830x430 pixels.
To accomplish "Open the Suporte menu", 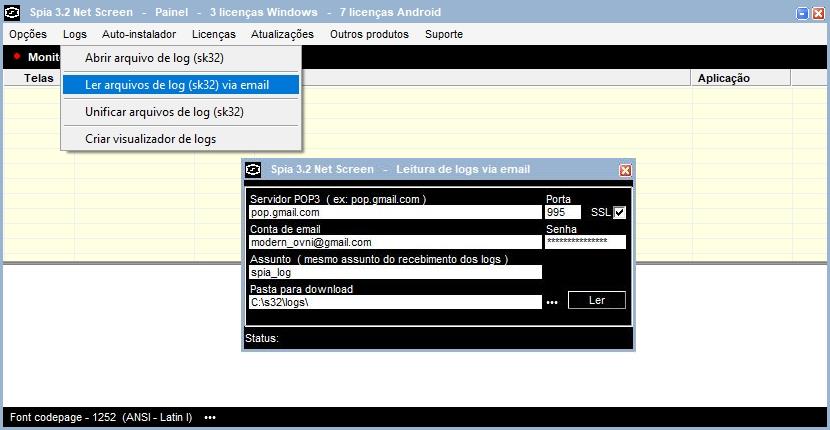I will (x=444, y=34).
